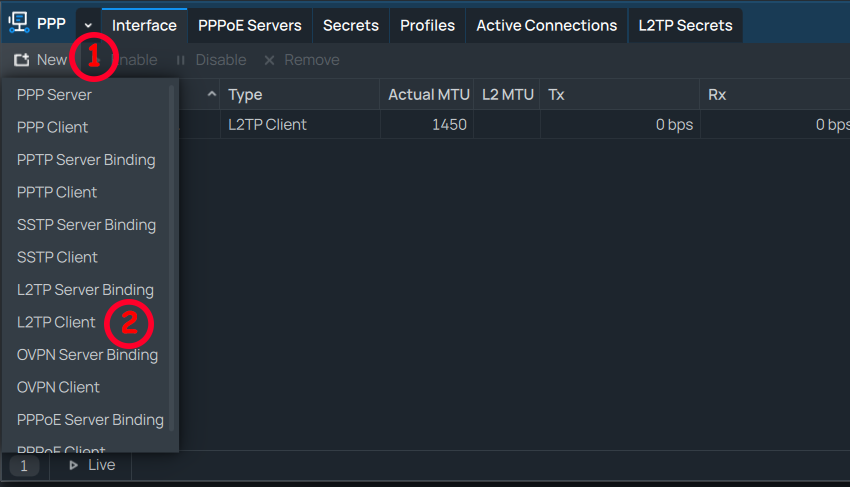Open the L2TP Secrets tab
The image size is (850, 487).
click(x=685, y=25)
